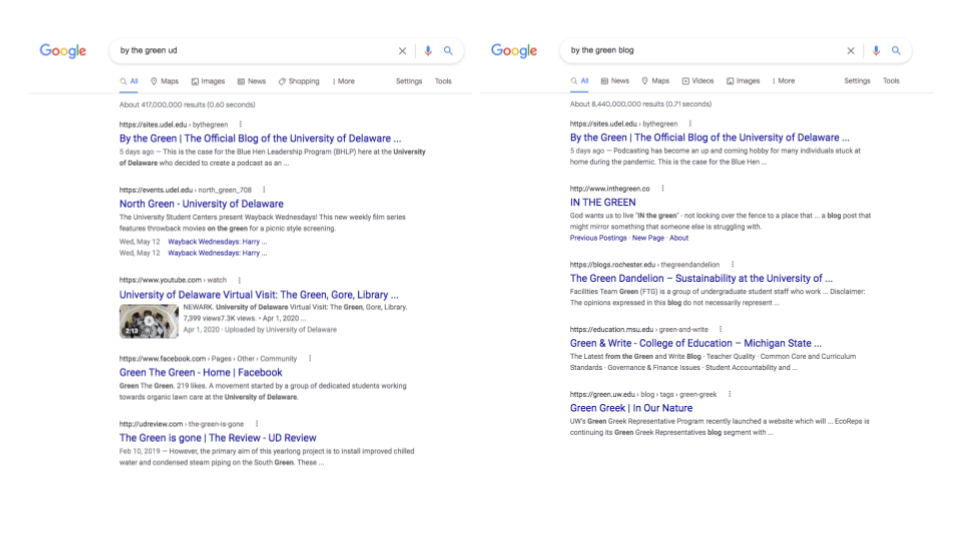Click Google logo in left search page
Image resolution: width=960 pixels, height=540 pixels.
click(x=63, y=51)
